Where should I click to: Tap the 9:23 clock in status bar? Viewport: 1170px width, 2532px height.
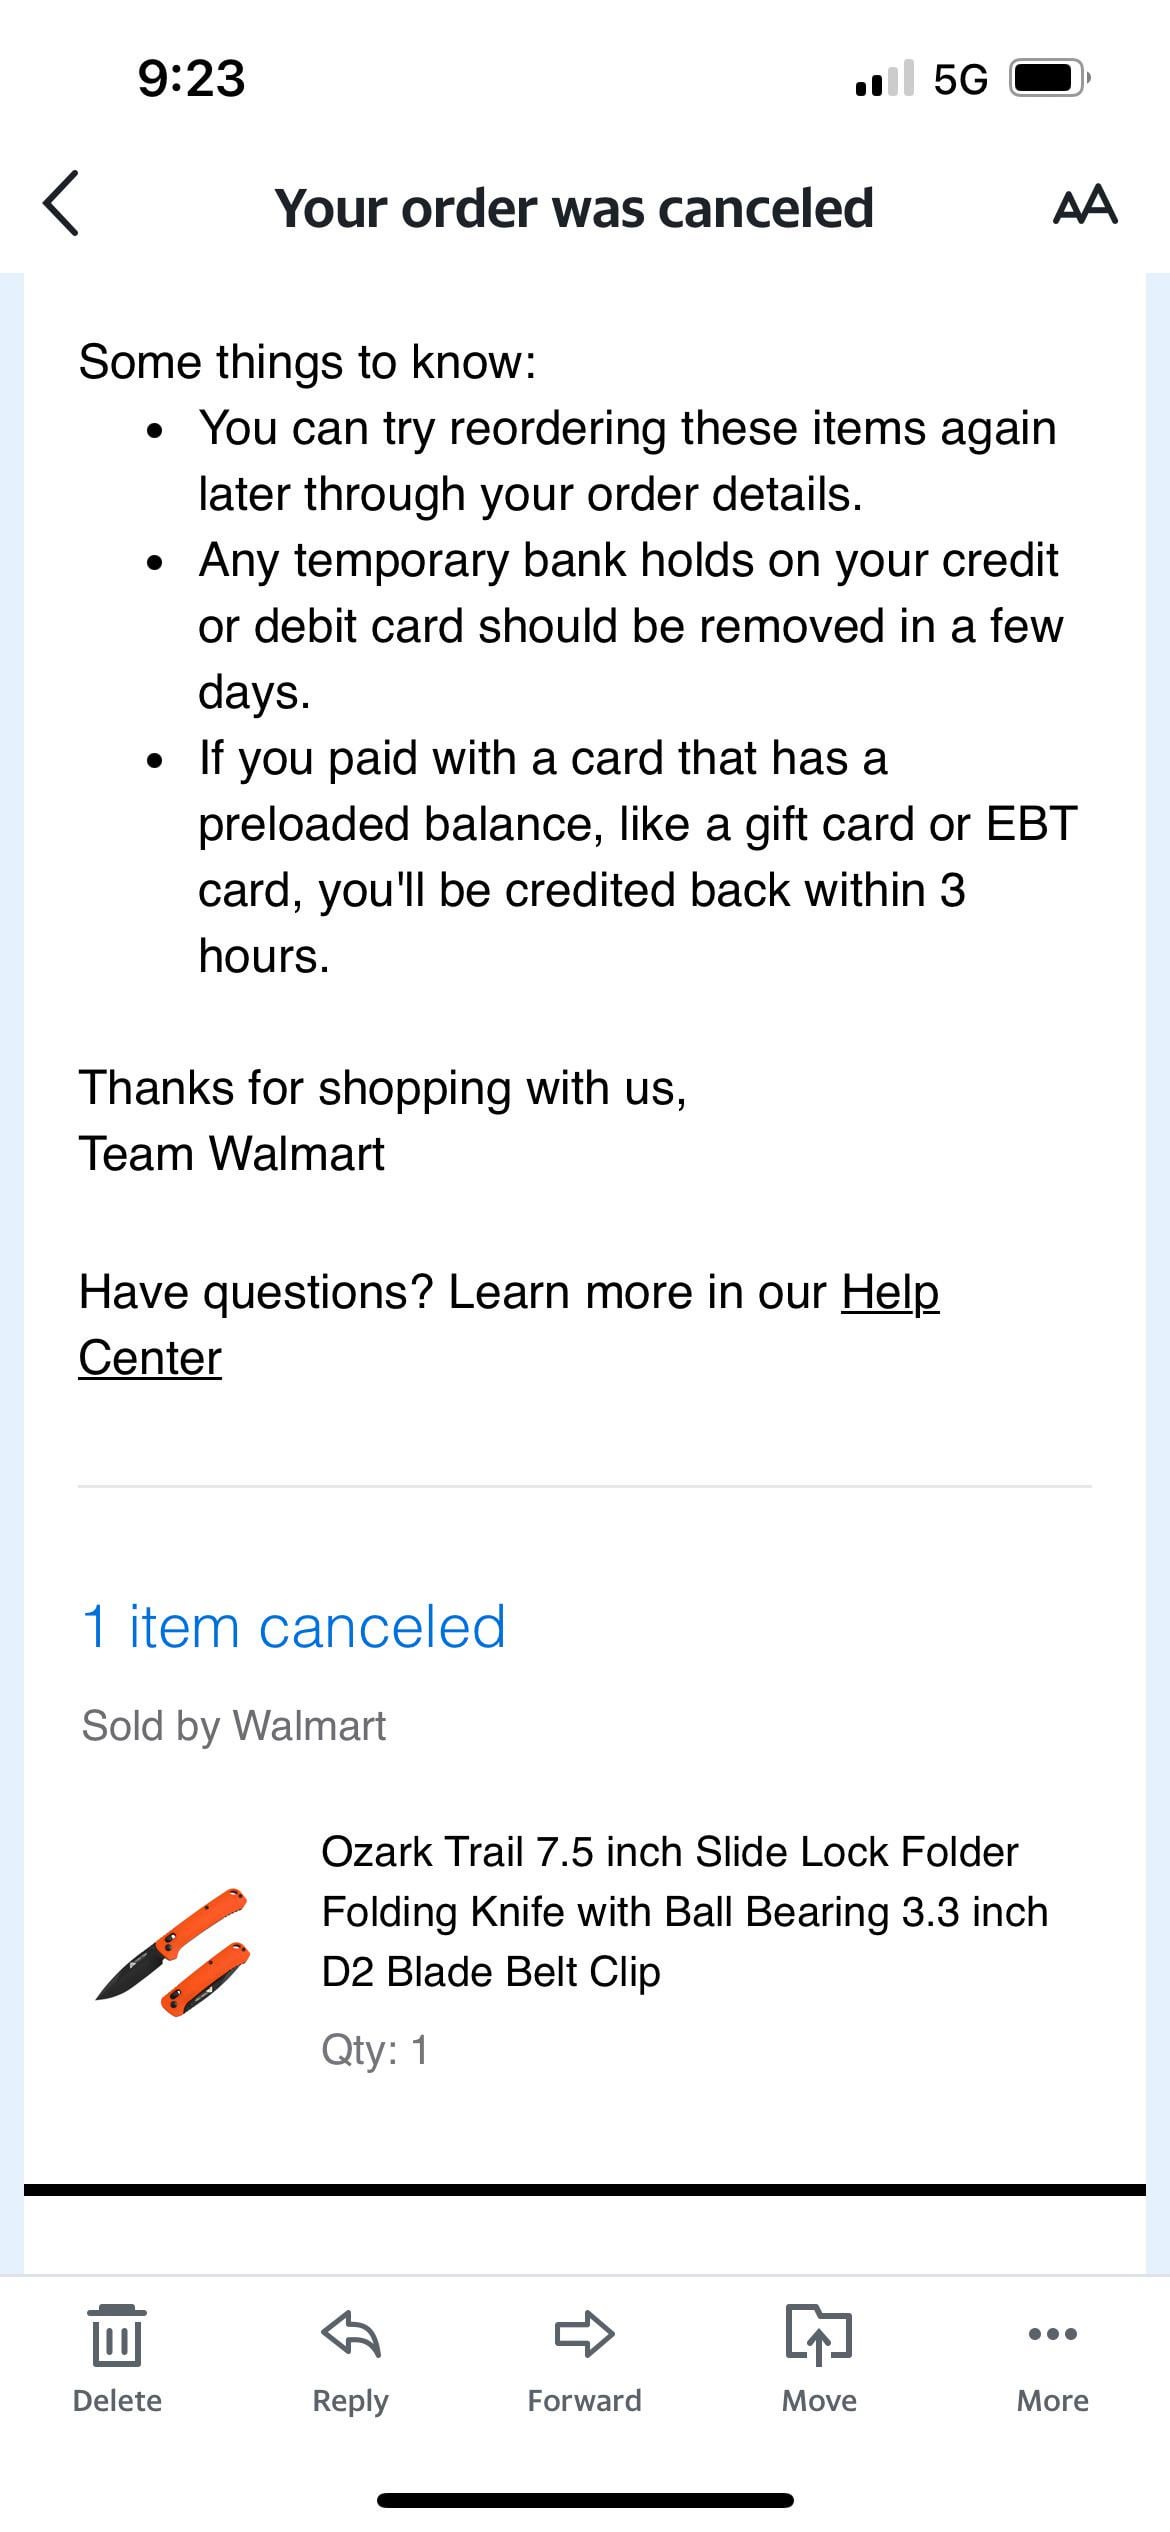(x=191, y=79)
